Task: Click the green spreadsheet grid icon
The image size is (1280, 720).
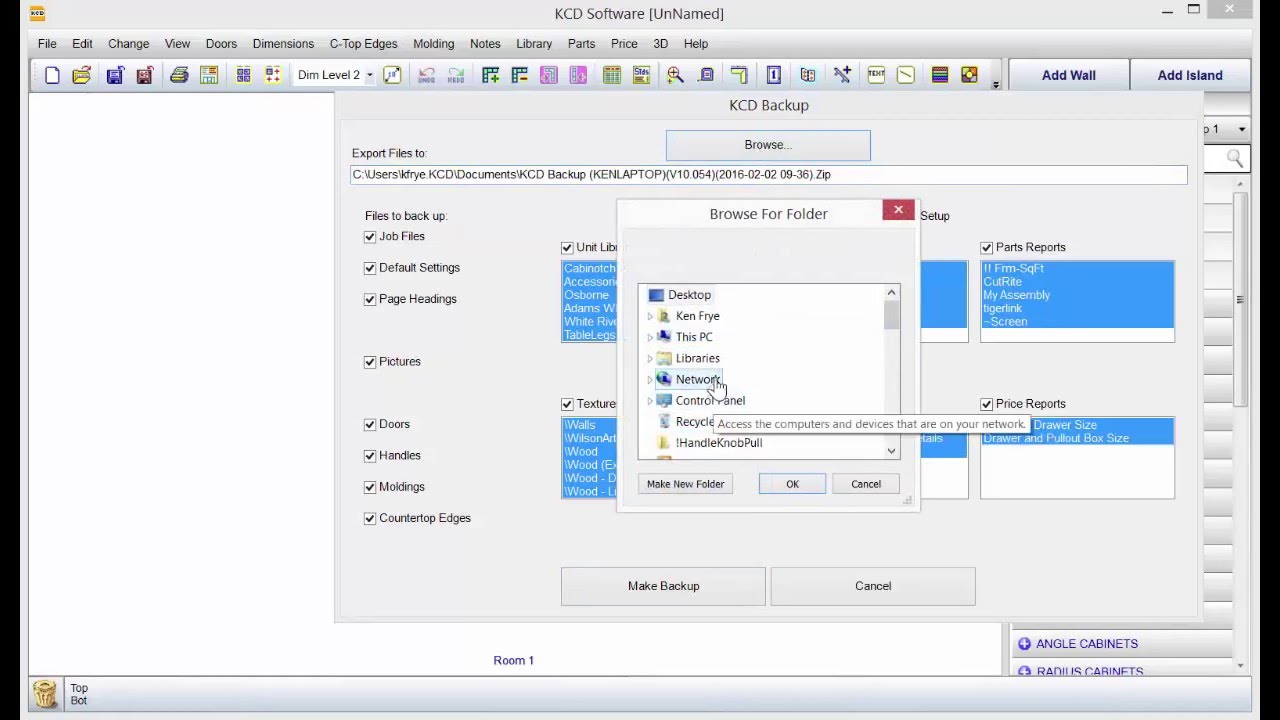Action: (x=612, y=75)
